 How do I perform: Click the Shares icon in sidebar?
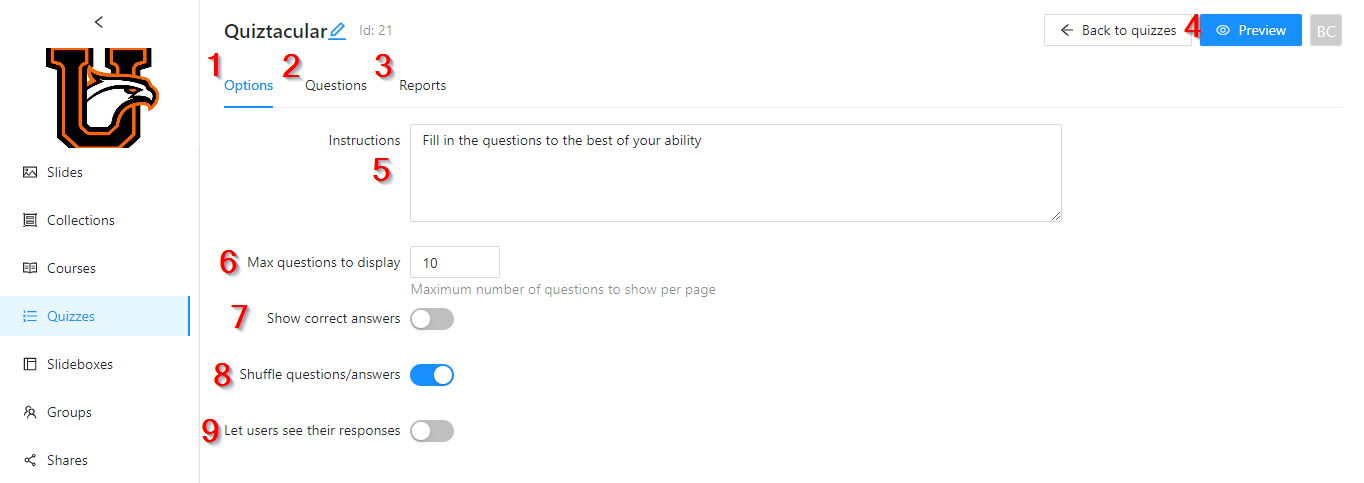pyautogui.click(x=30, y=460)
